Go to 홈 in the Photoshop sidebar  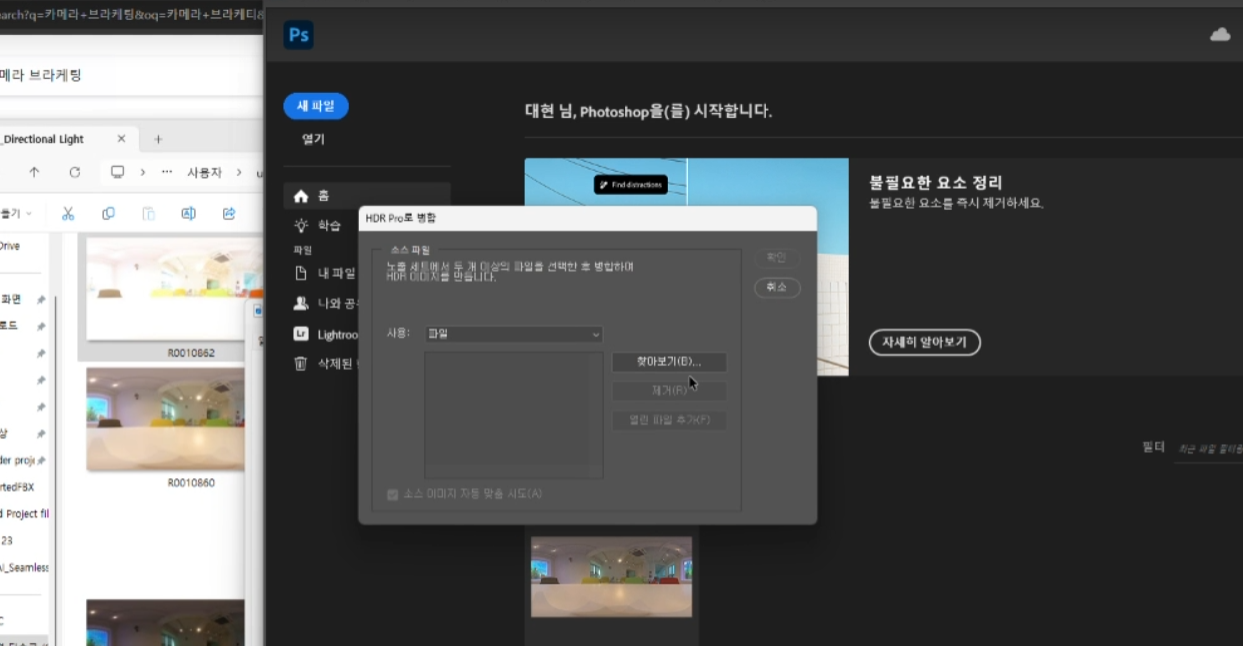coord(366,196)
